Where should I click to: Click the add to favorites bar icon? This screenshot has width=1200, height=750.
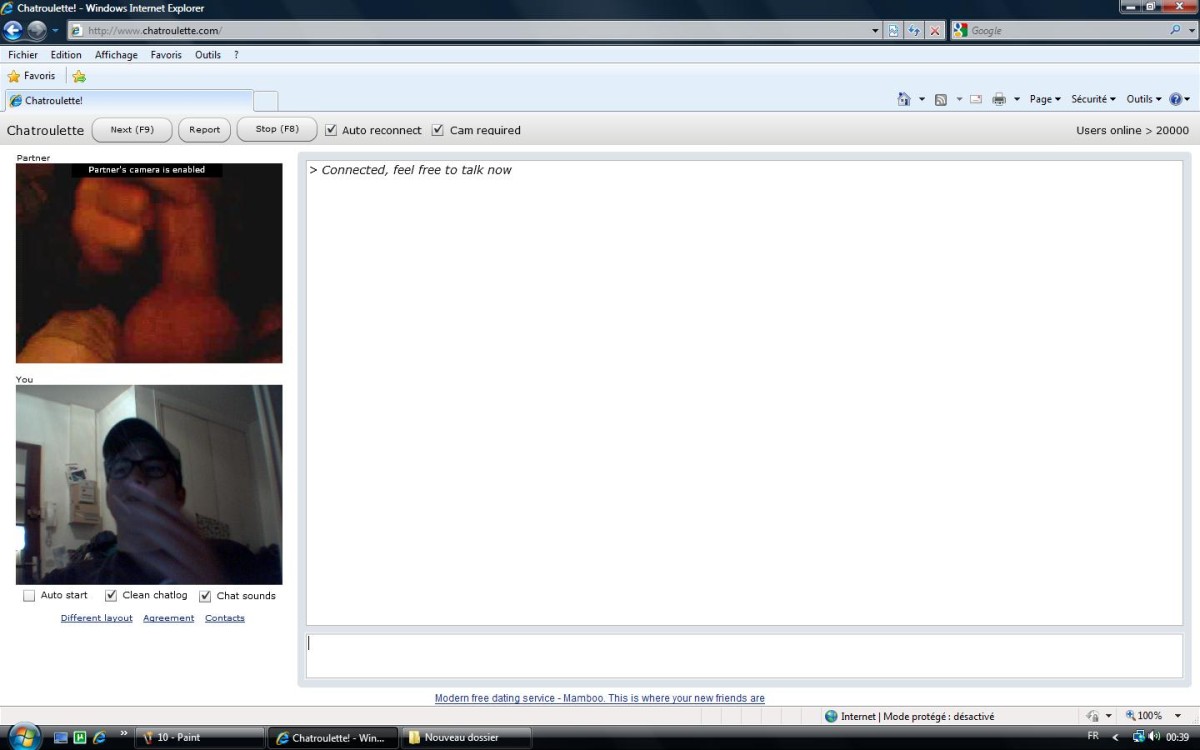(x=79, y=76)
